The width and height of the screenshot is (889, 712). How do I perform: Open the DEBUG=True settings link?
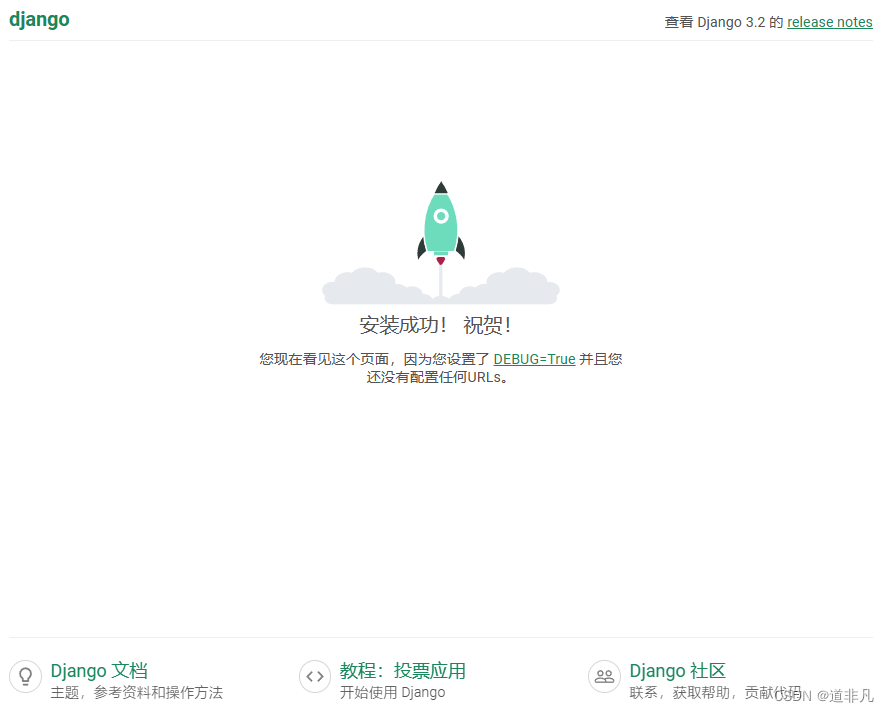(x=534, y=359)
